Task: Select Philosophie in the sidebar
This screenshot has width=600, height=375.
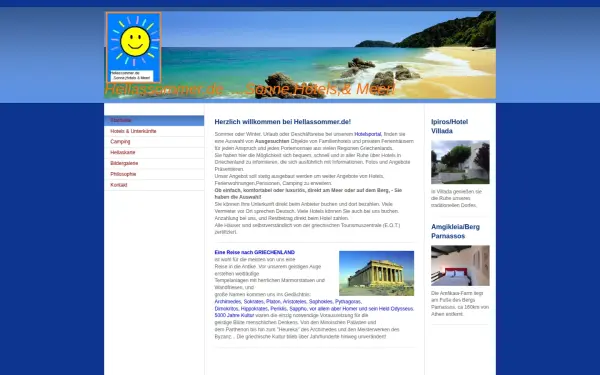Action: (x=154, y=174)
